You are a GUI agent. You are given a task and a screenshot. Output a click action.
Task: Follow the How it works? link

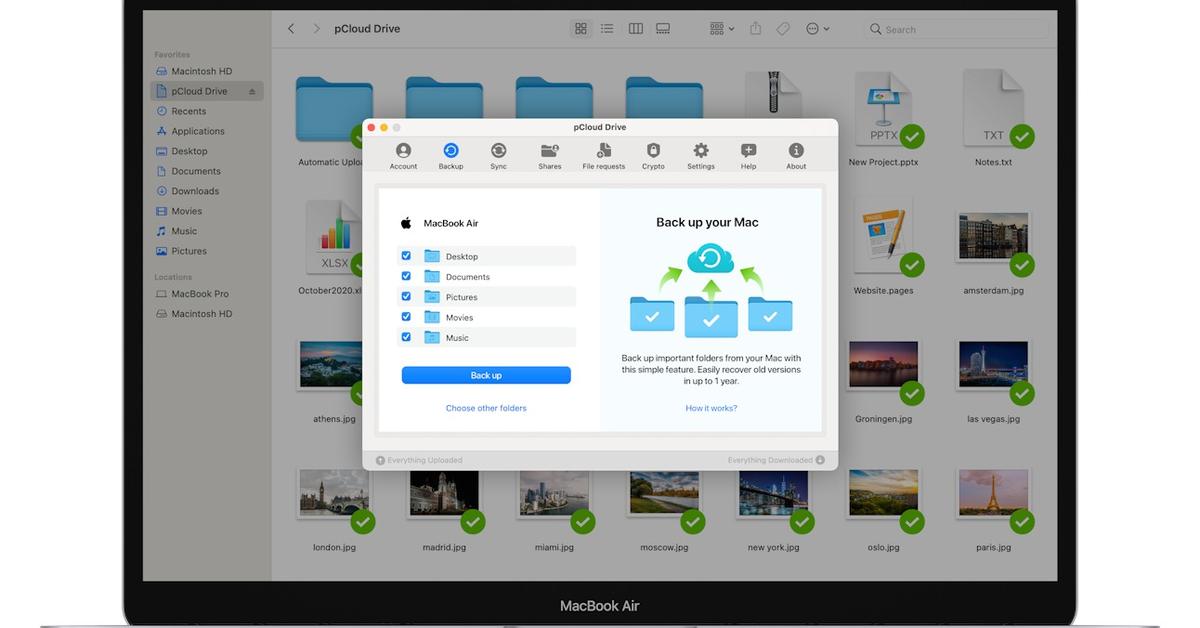tap(711, 408)
